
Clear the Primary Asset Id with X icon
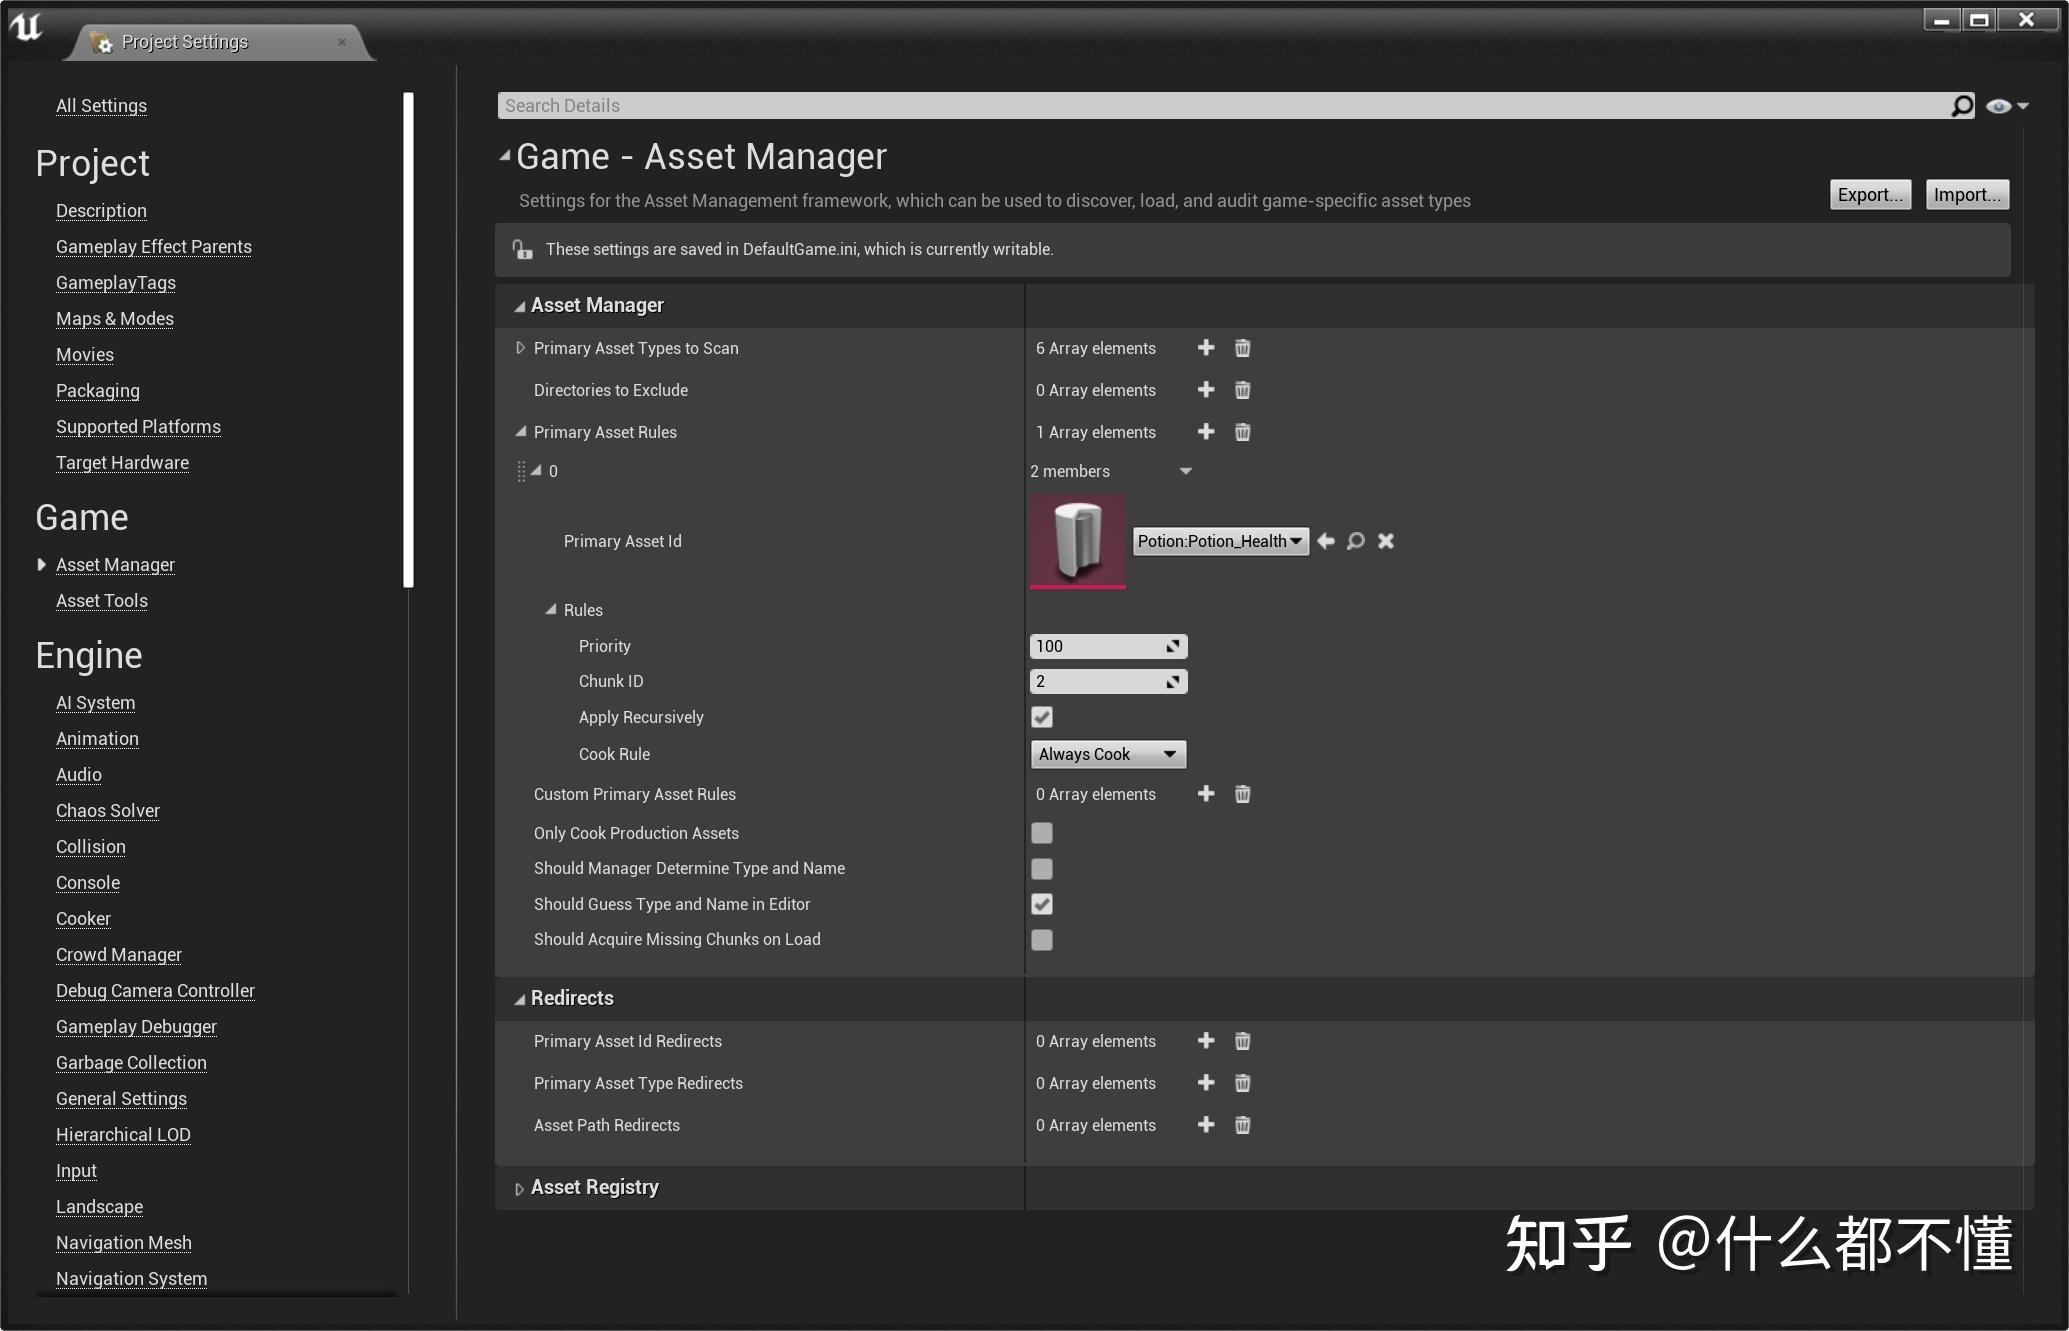click(1386, 541)
